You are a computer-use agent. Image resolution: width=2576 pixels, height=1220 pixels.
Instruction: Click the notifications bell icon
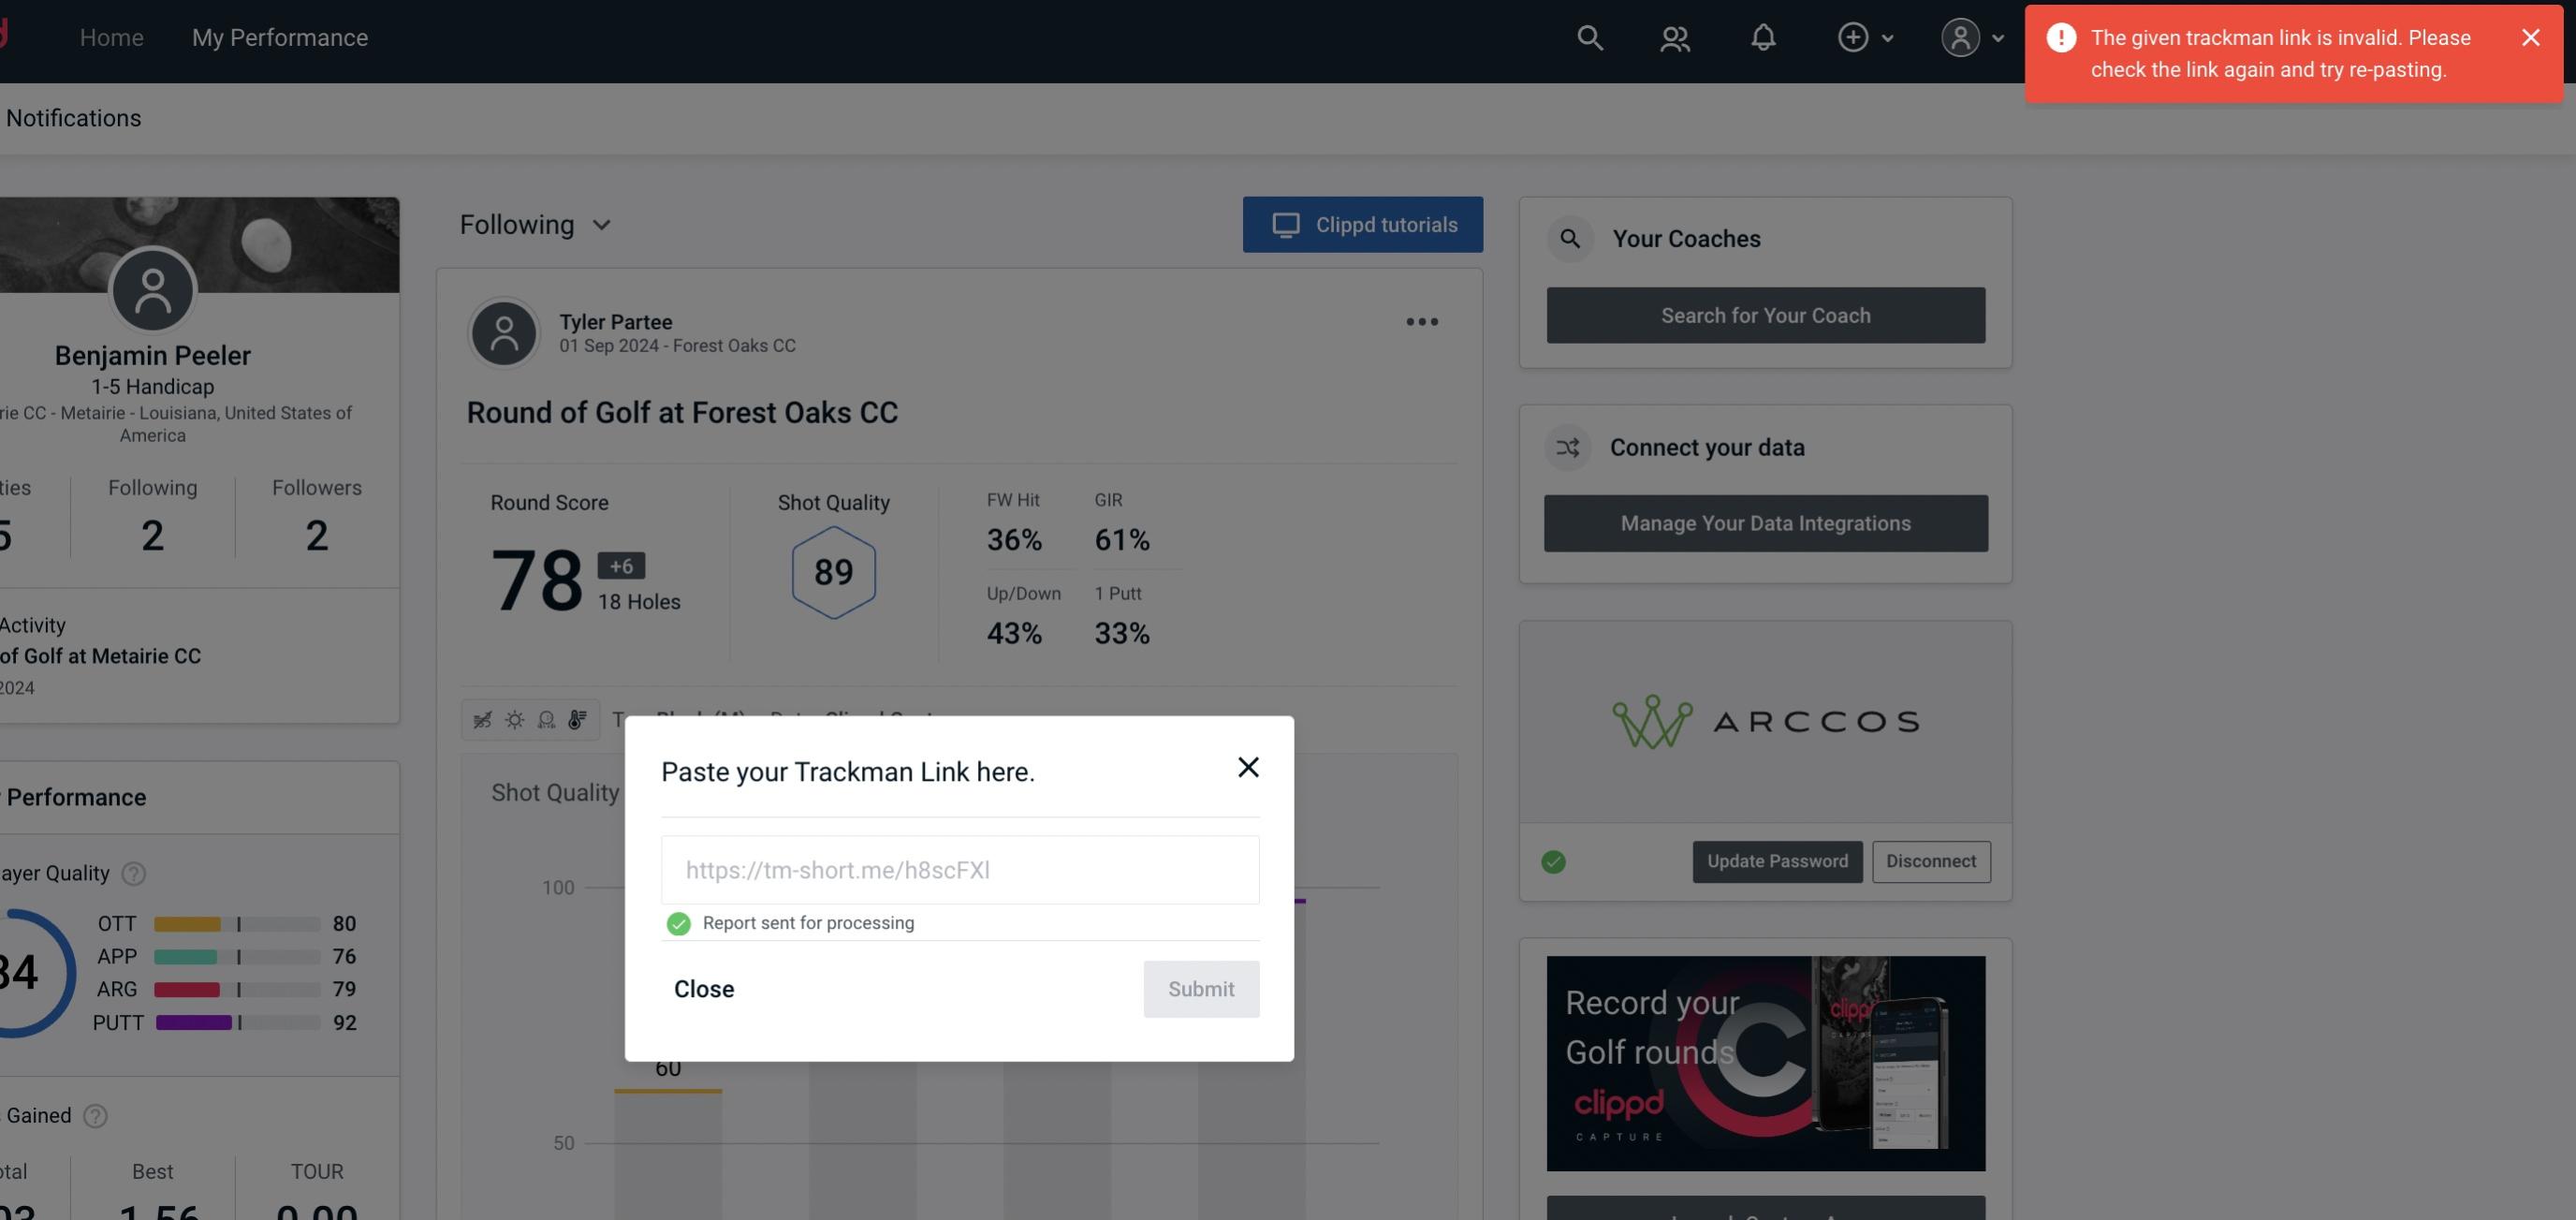pos(1763,37)
